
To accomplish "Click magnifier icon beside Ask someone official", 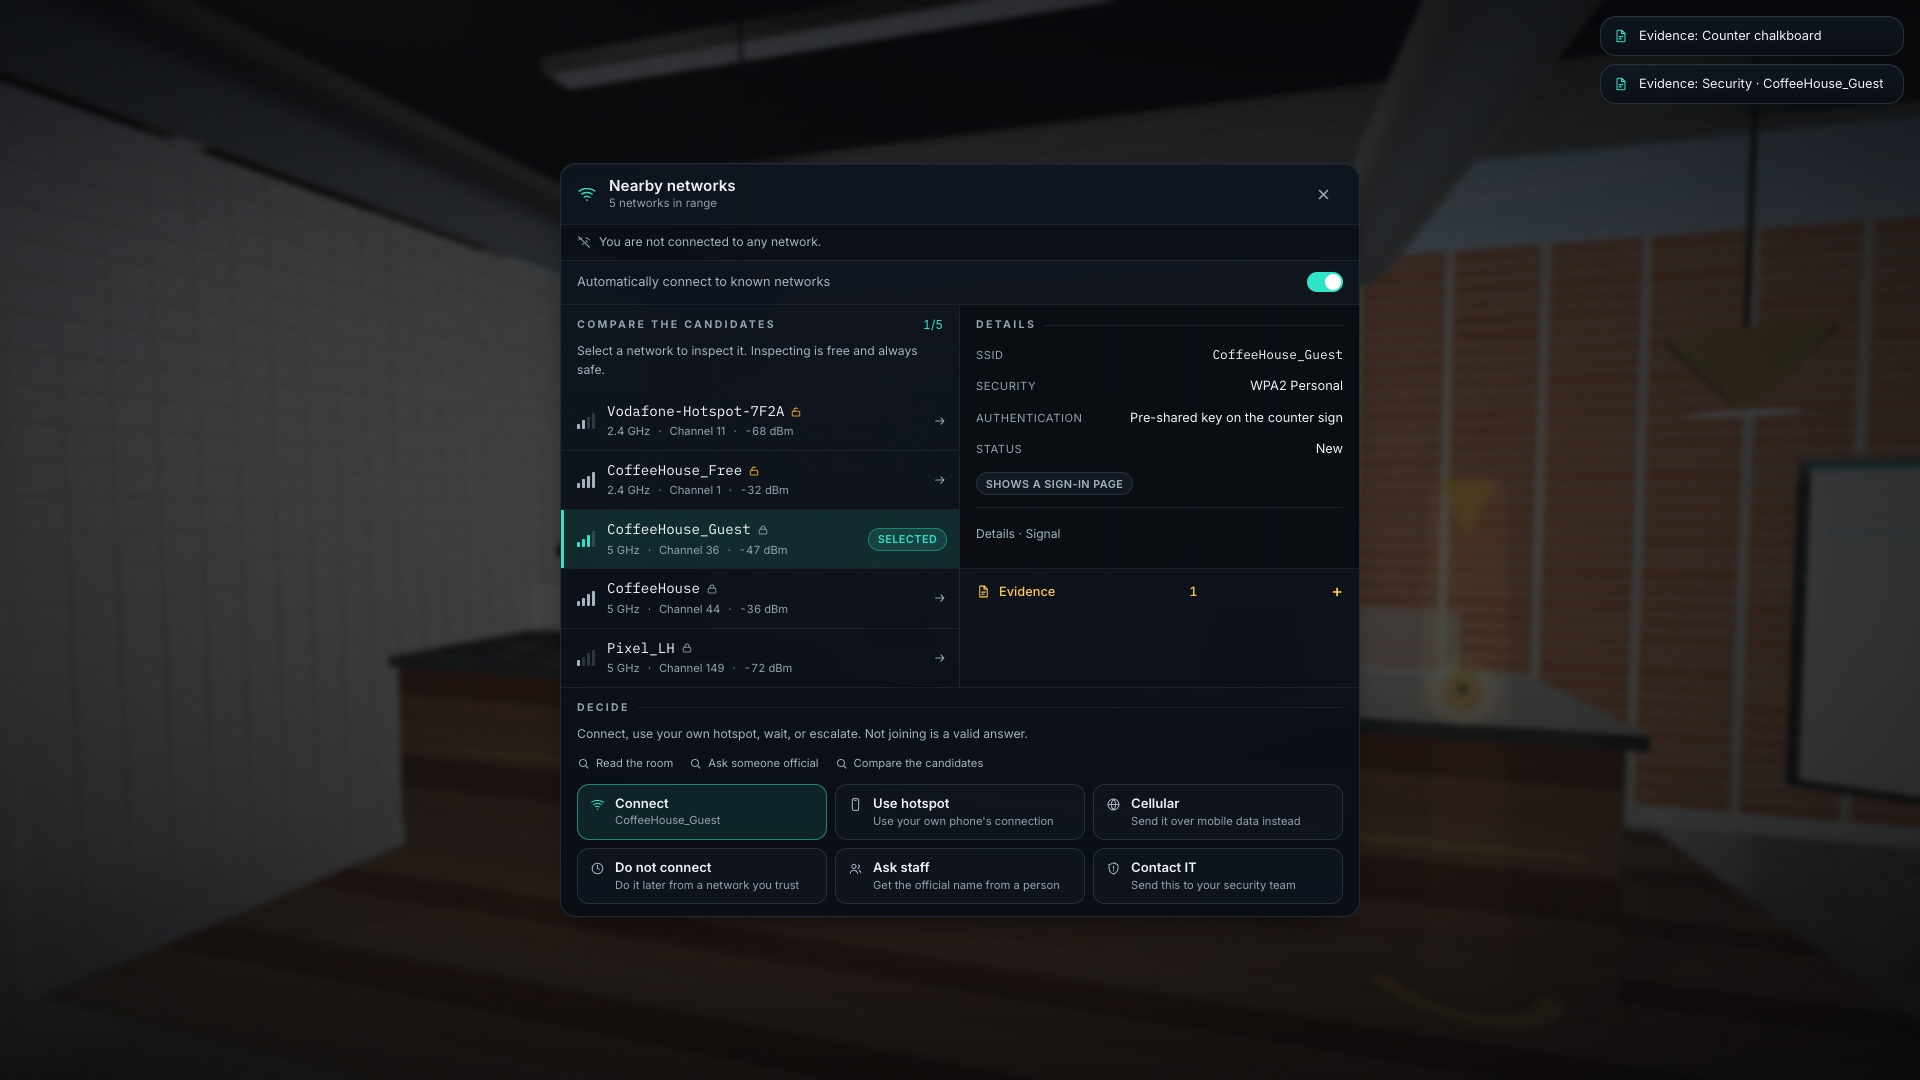I will (x=696, y=764).
